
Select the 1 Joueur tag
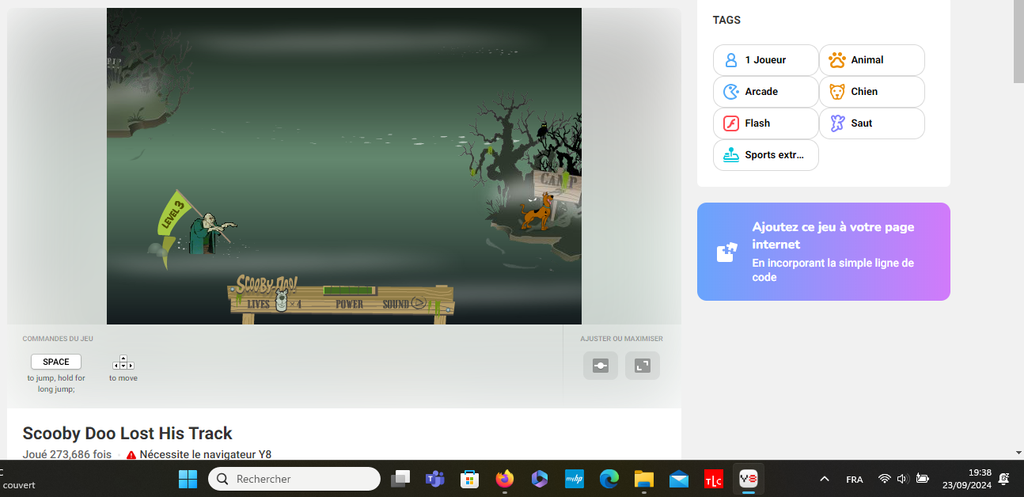point(765,60)
